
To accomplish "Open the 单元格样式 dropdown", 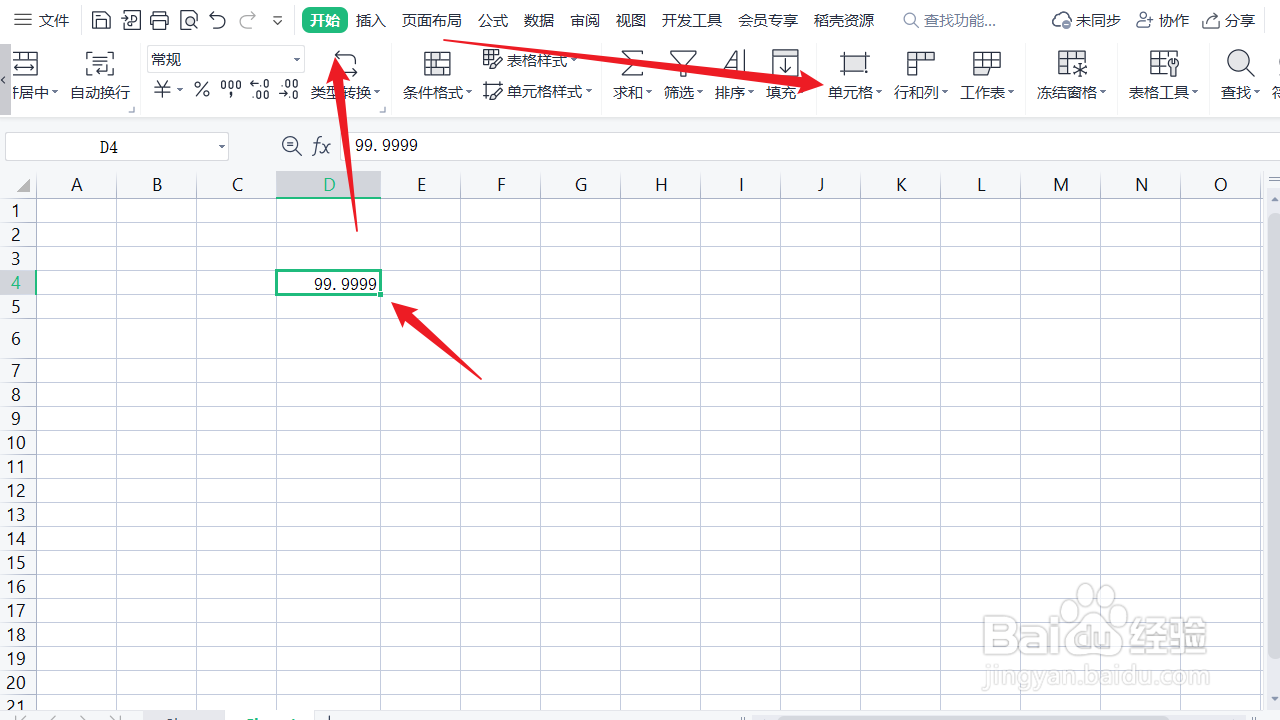I will [x=537, y=91].
